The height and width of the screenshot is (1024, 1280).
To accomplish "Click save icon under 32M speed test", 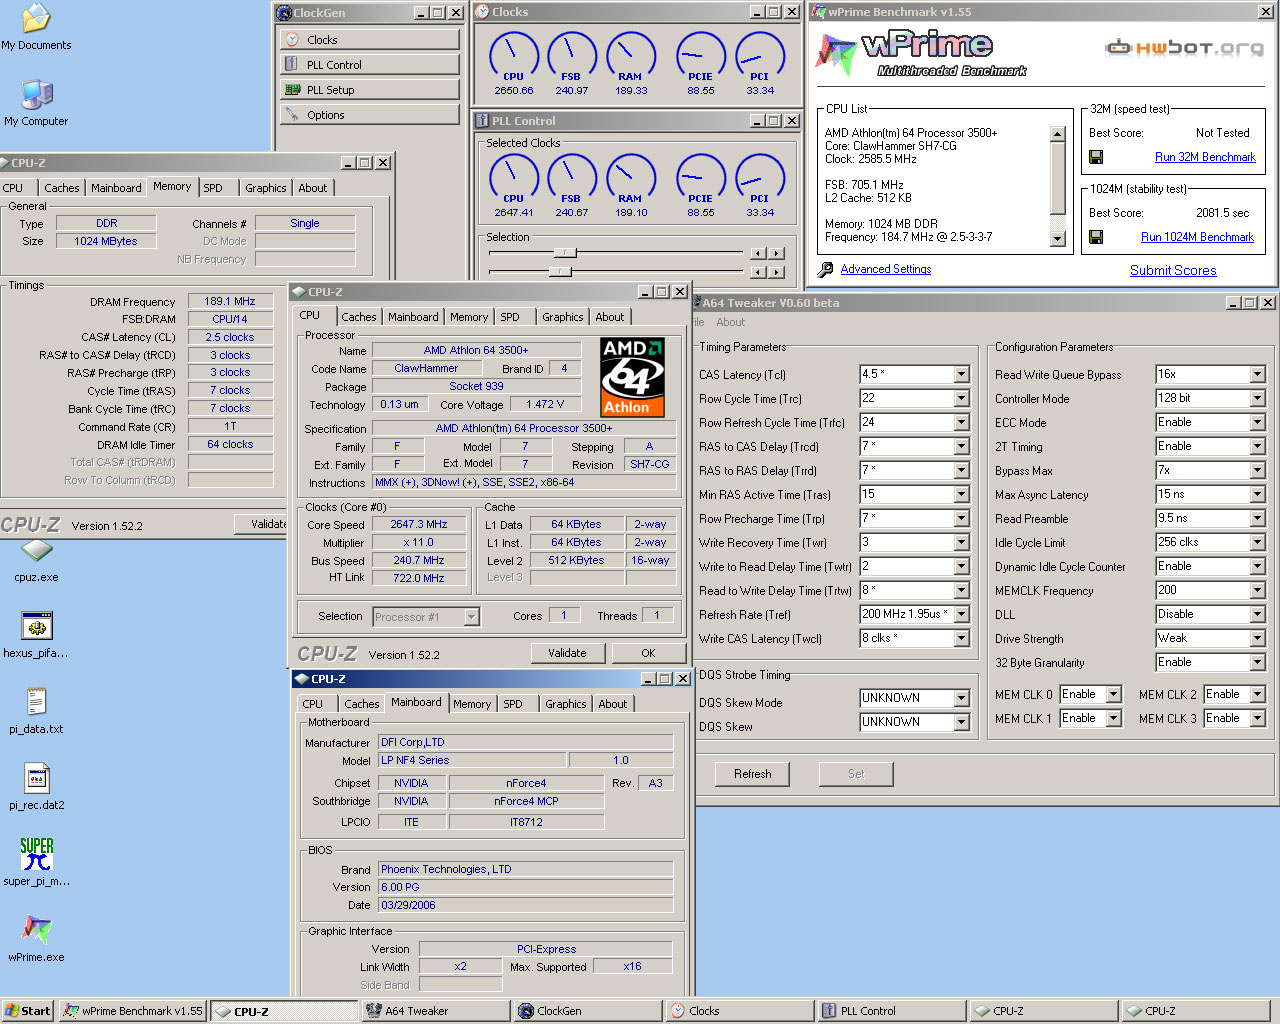I will click(1096, 157).
